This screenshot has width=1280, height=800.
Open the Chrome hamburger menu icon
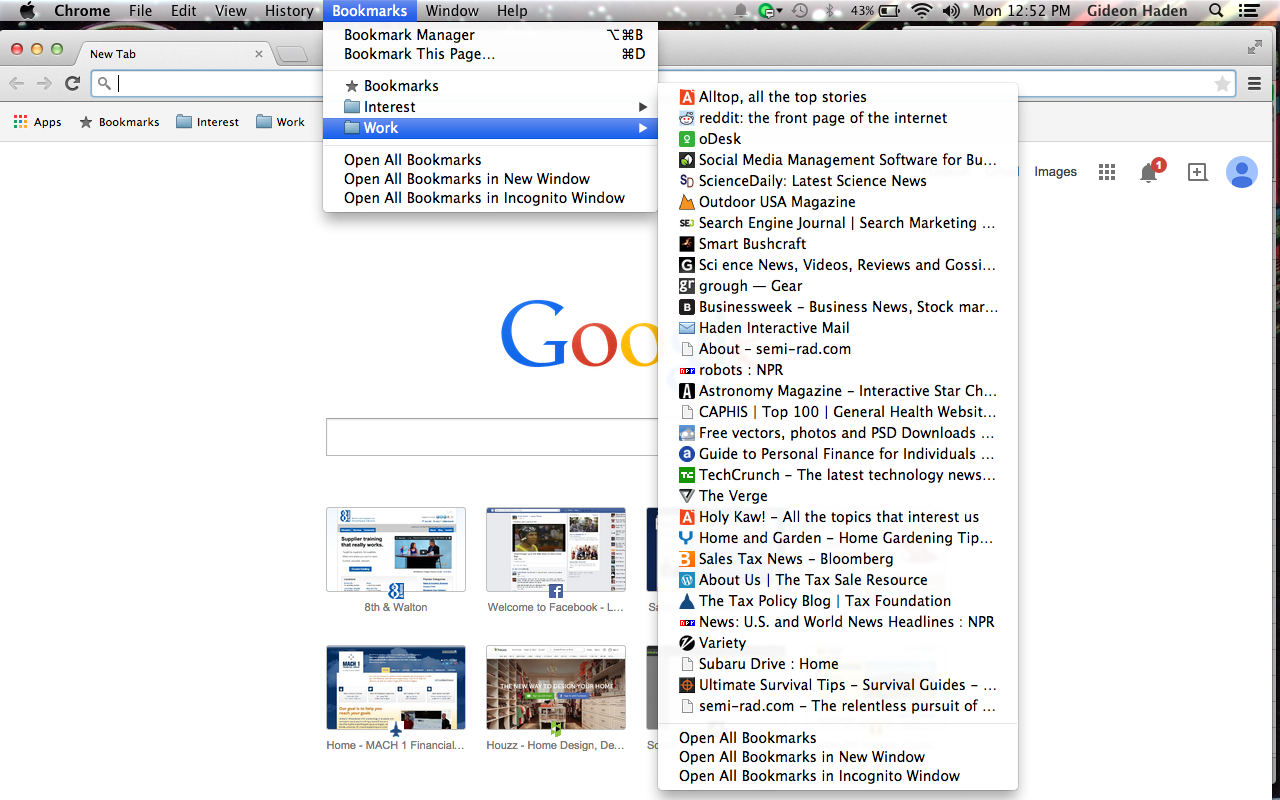(x=1254, y=84)
